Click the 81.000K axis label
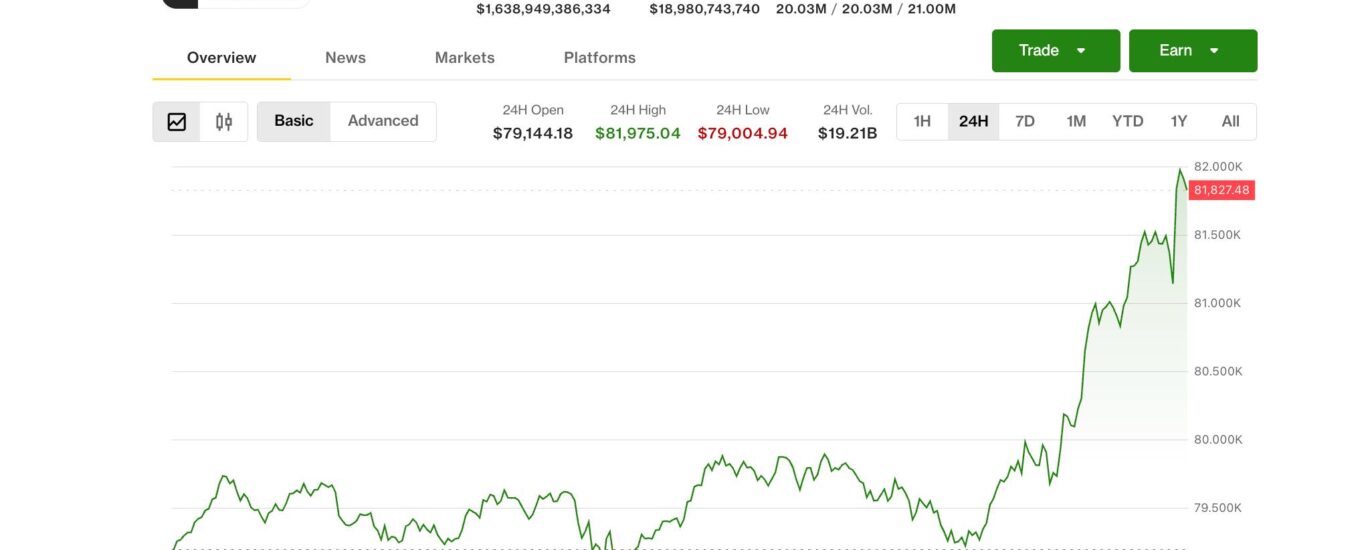 pos(1218,303)
